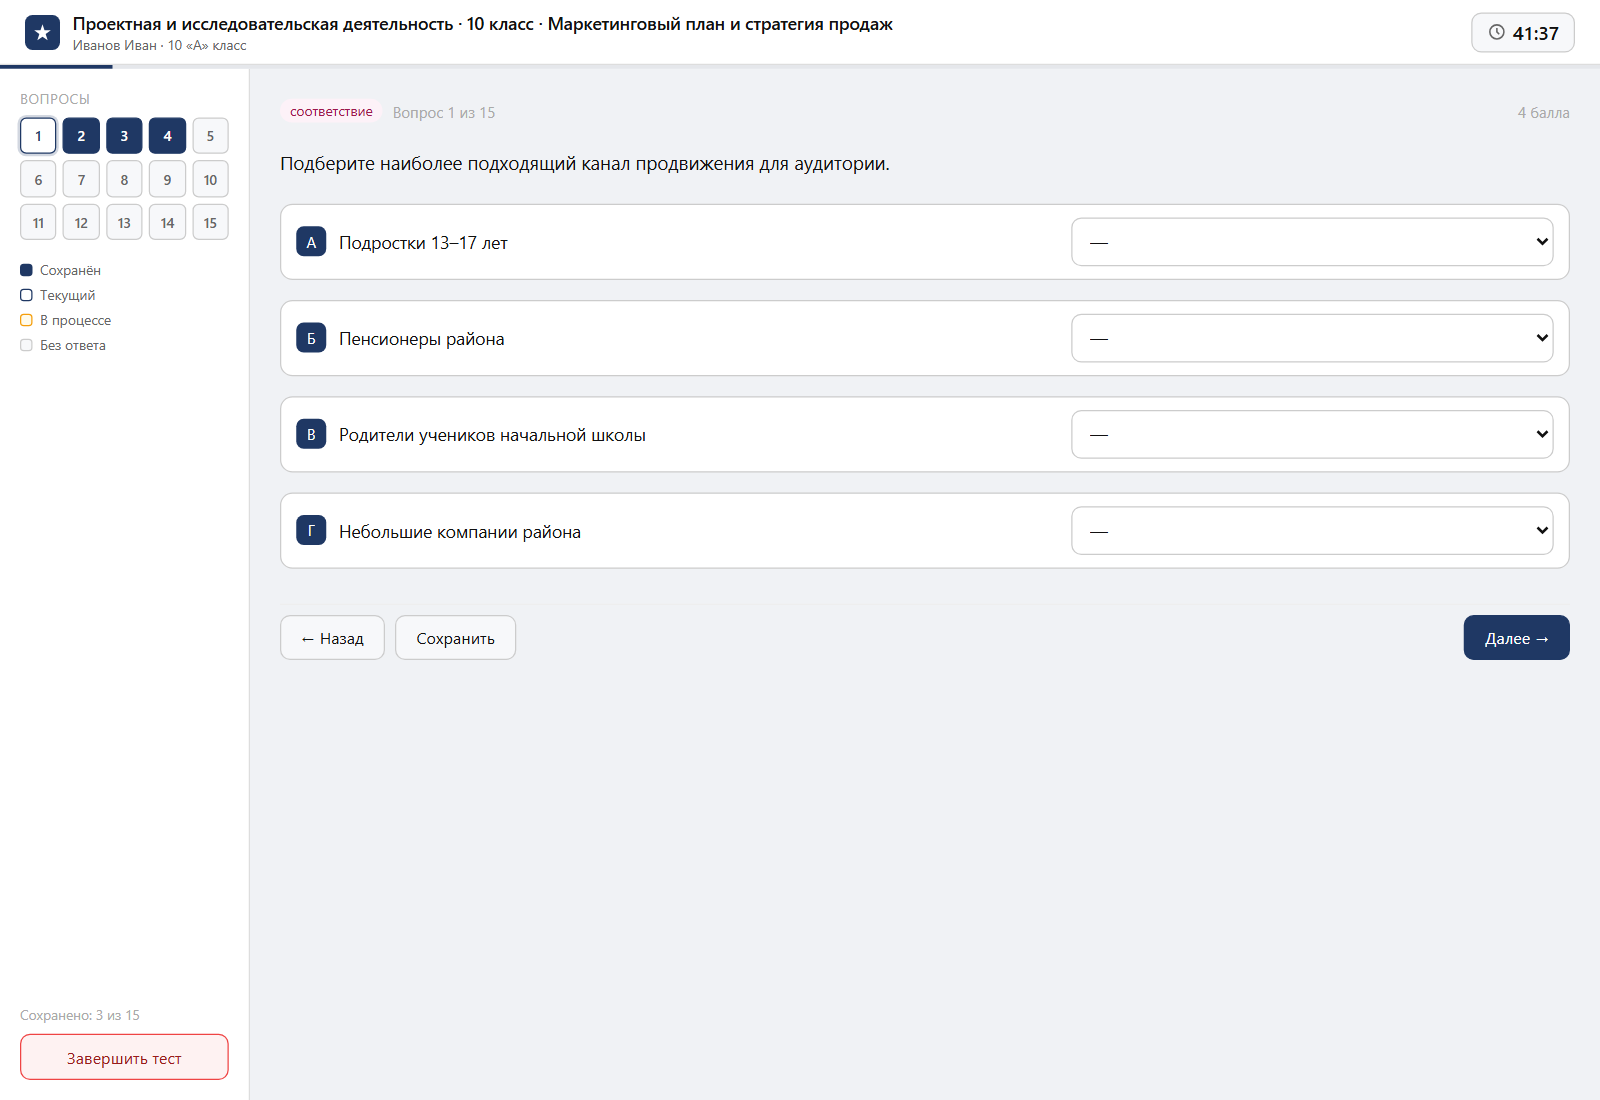
Task: Jump to question 12
Action: pos(81,222)
